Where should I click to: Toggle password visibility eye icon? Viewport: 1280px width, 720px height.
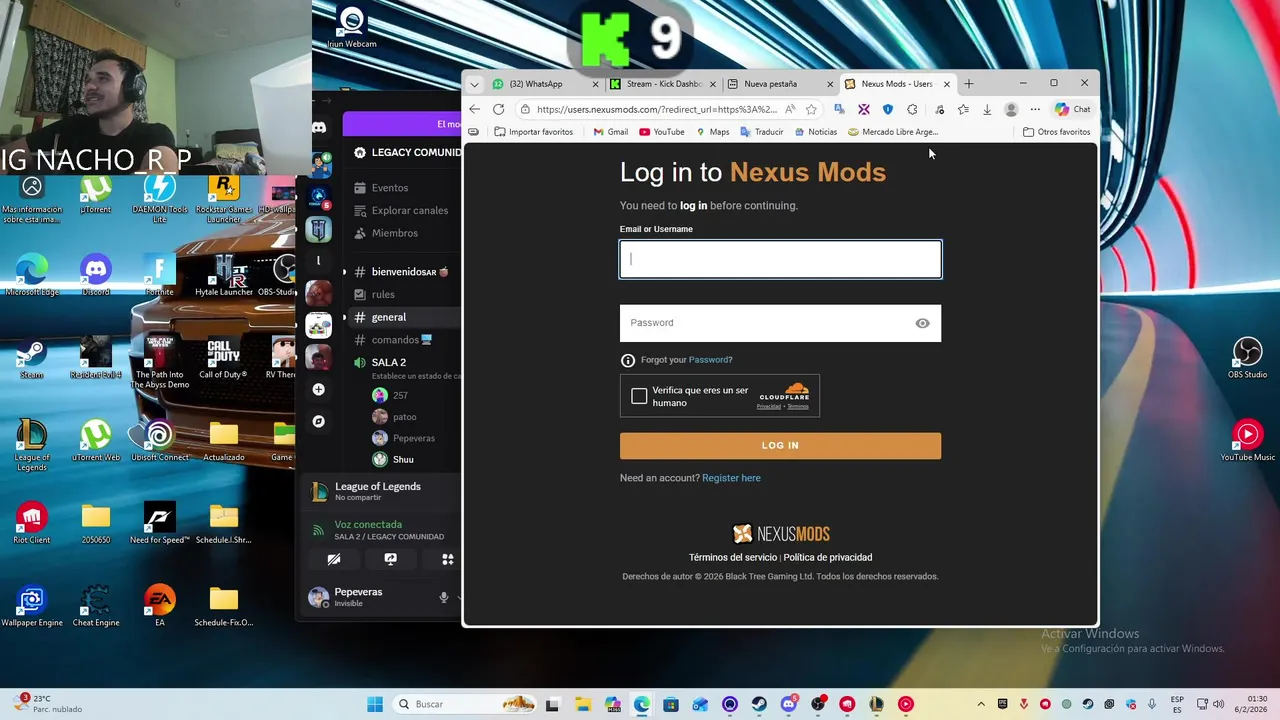[x=922, y=323]
